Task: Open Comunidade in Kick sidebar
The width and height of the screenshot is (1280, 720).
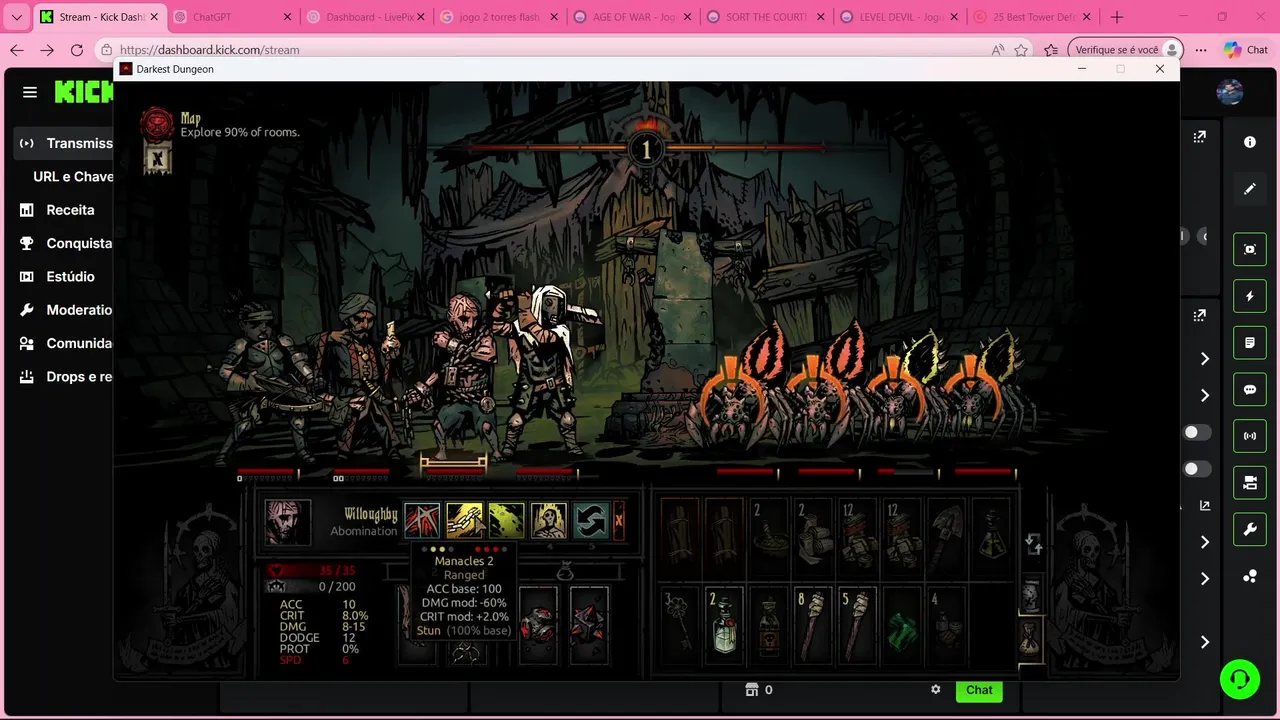Action: click(x=66, y=343)
